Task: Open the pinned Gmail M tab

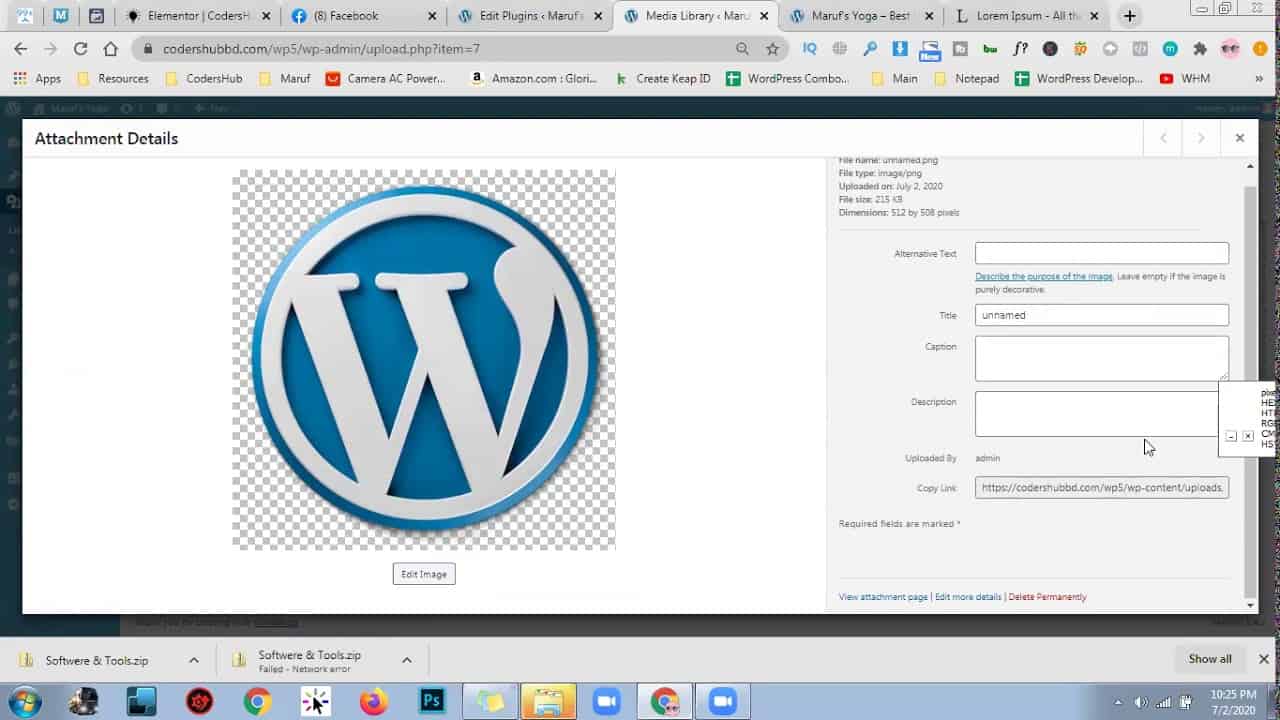Action: [x=61, y=16]
